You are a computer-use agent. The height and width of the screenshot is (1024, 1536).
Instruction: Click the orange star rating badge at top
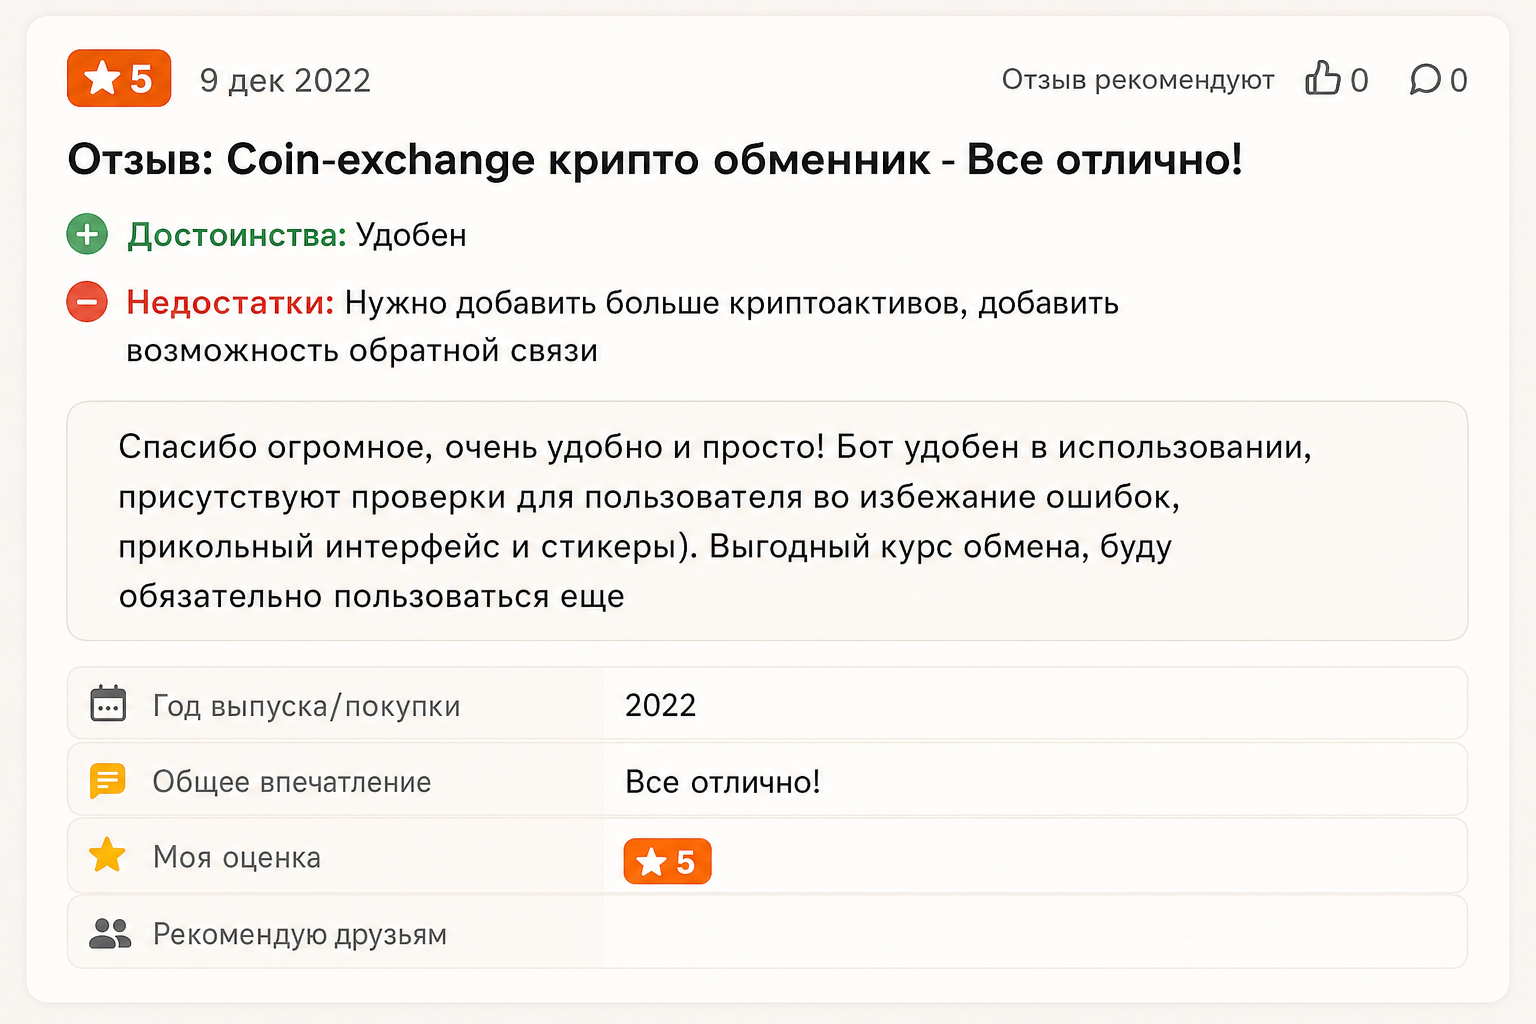tap(119, 78)
